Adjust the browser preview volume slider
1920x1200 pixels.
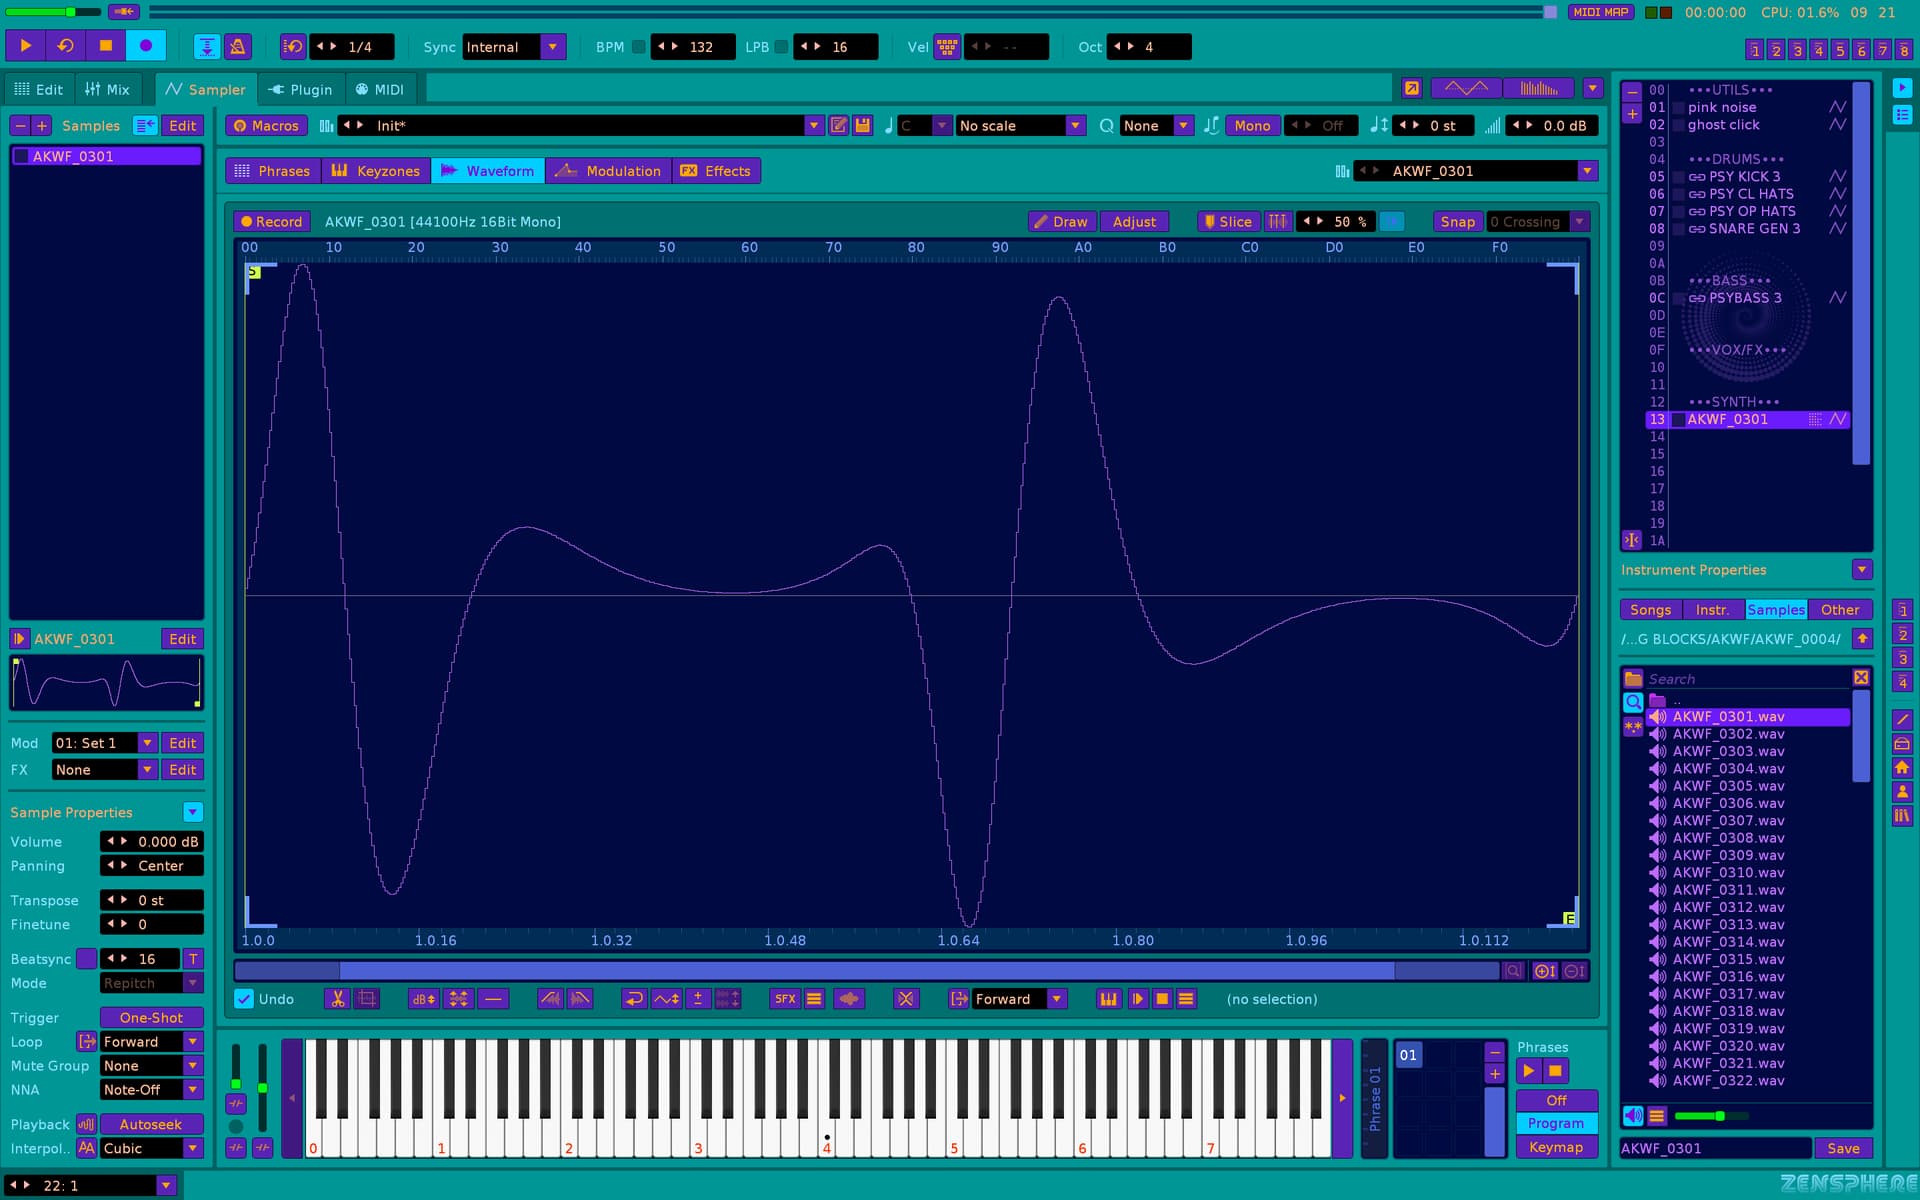point(1710,1116)
